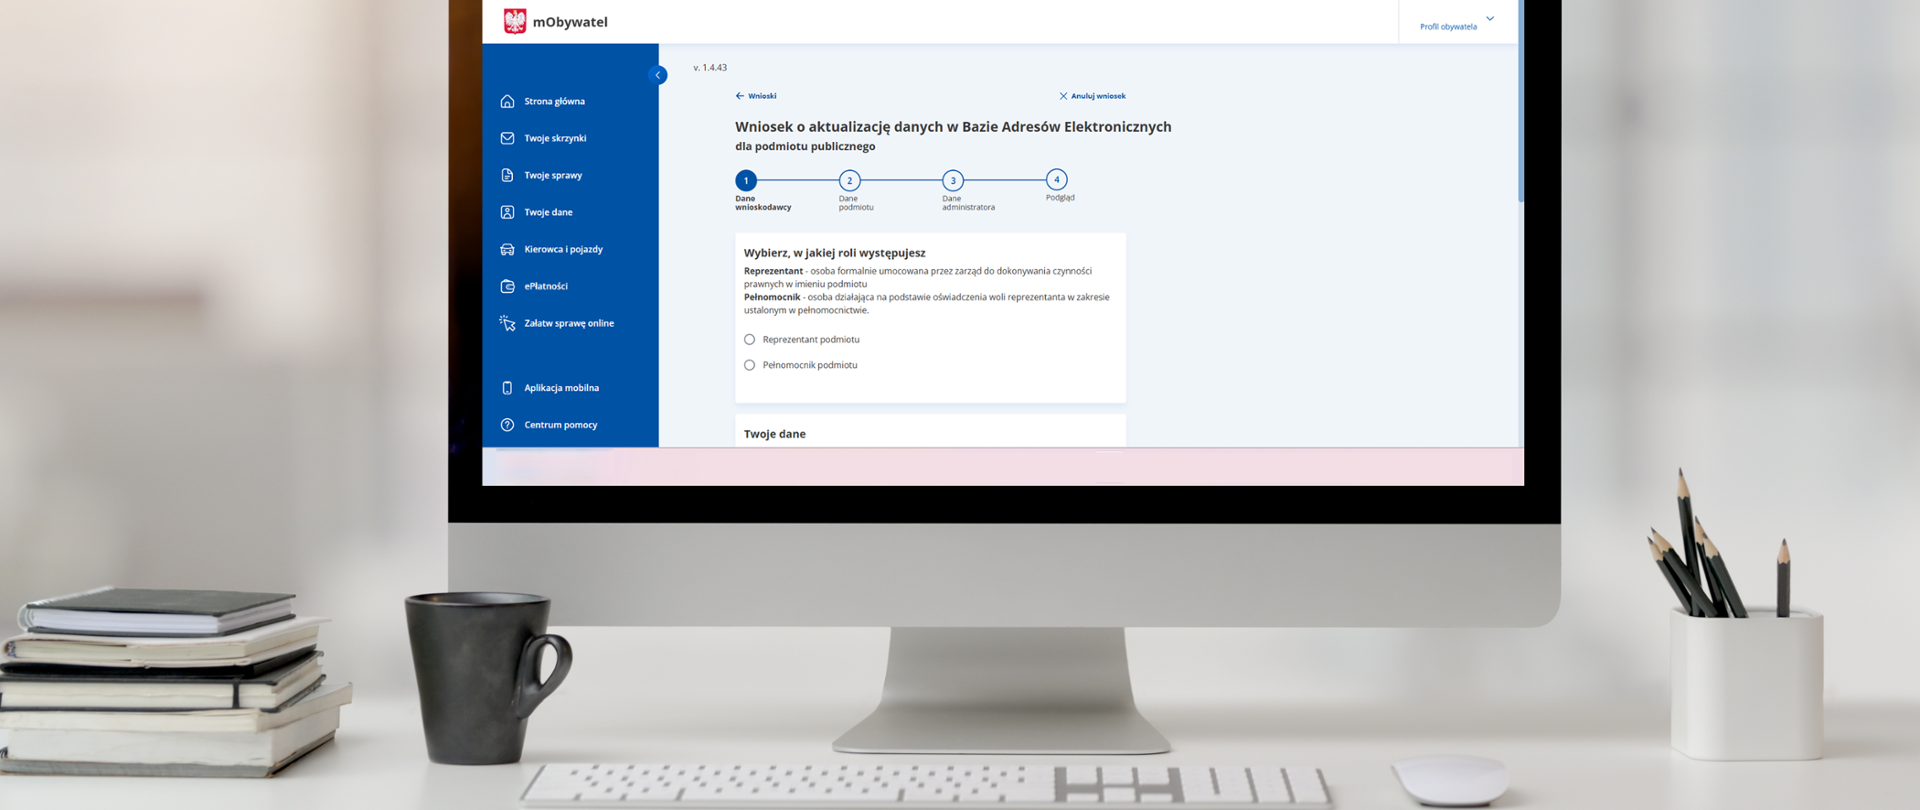Click the Twoje skrzynki envelope icon

[507, 138]
